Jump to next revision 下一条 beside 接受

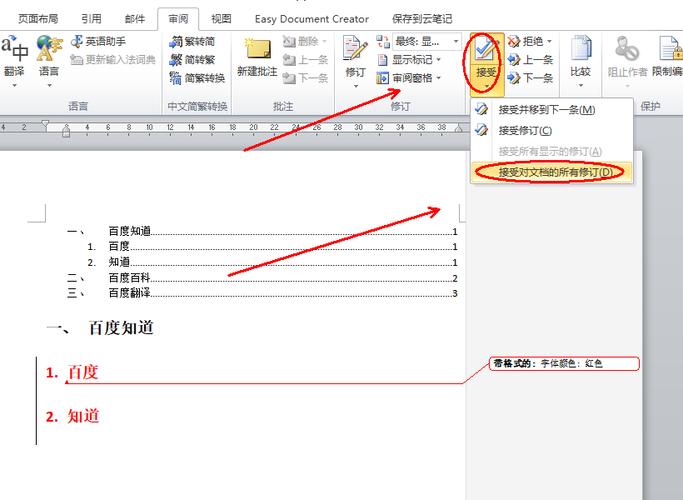click(x=530, y=78)
